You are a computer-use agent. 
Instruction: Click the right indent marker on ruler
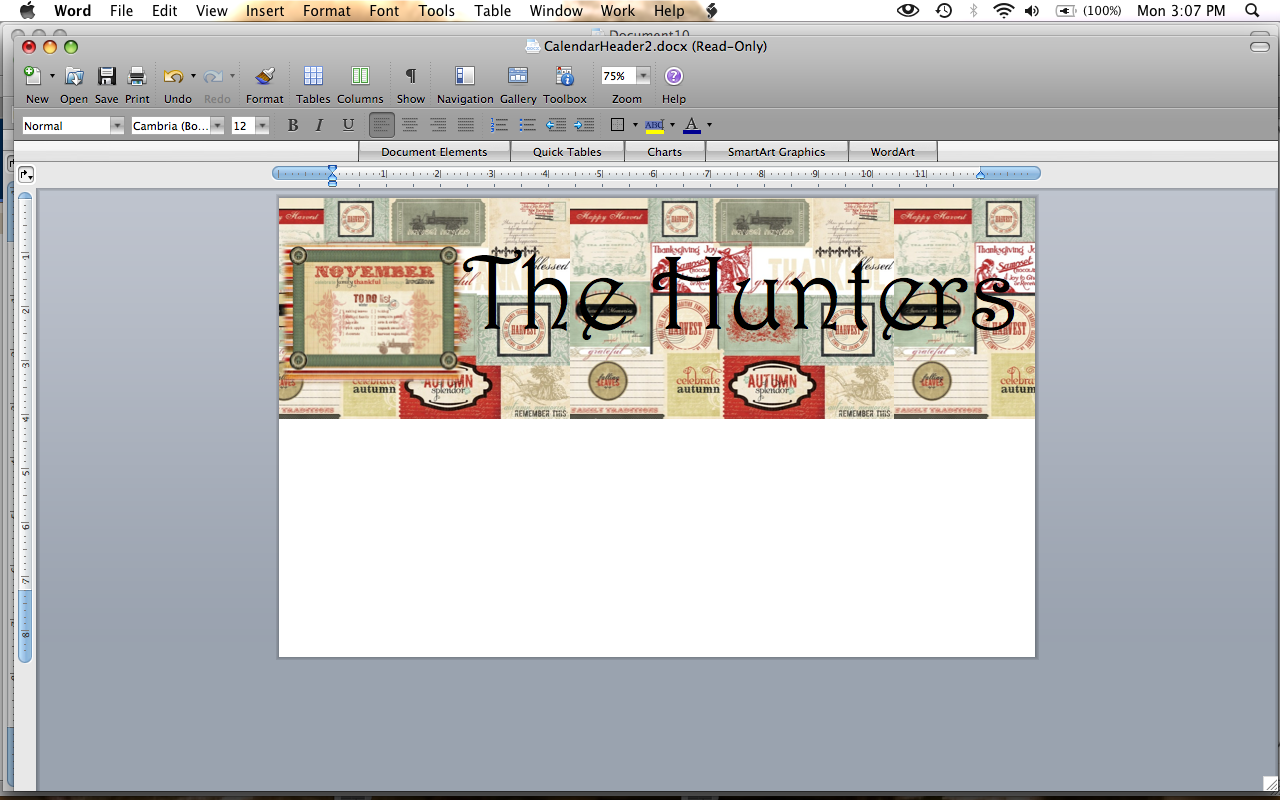coord(980,174)
